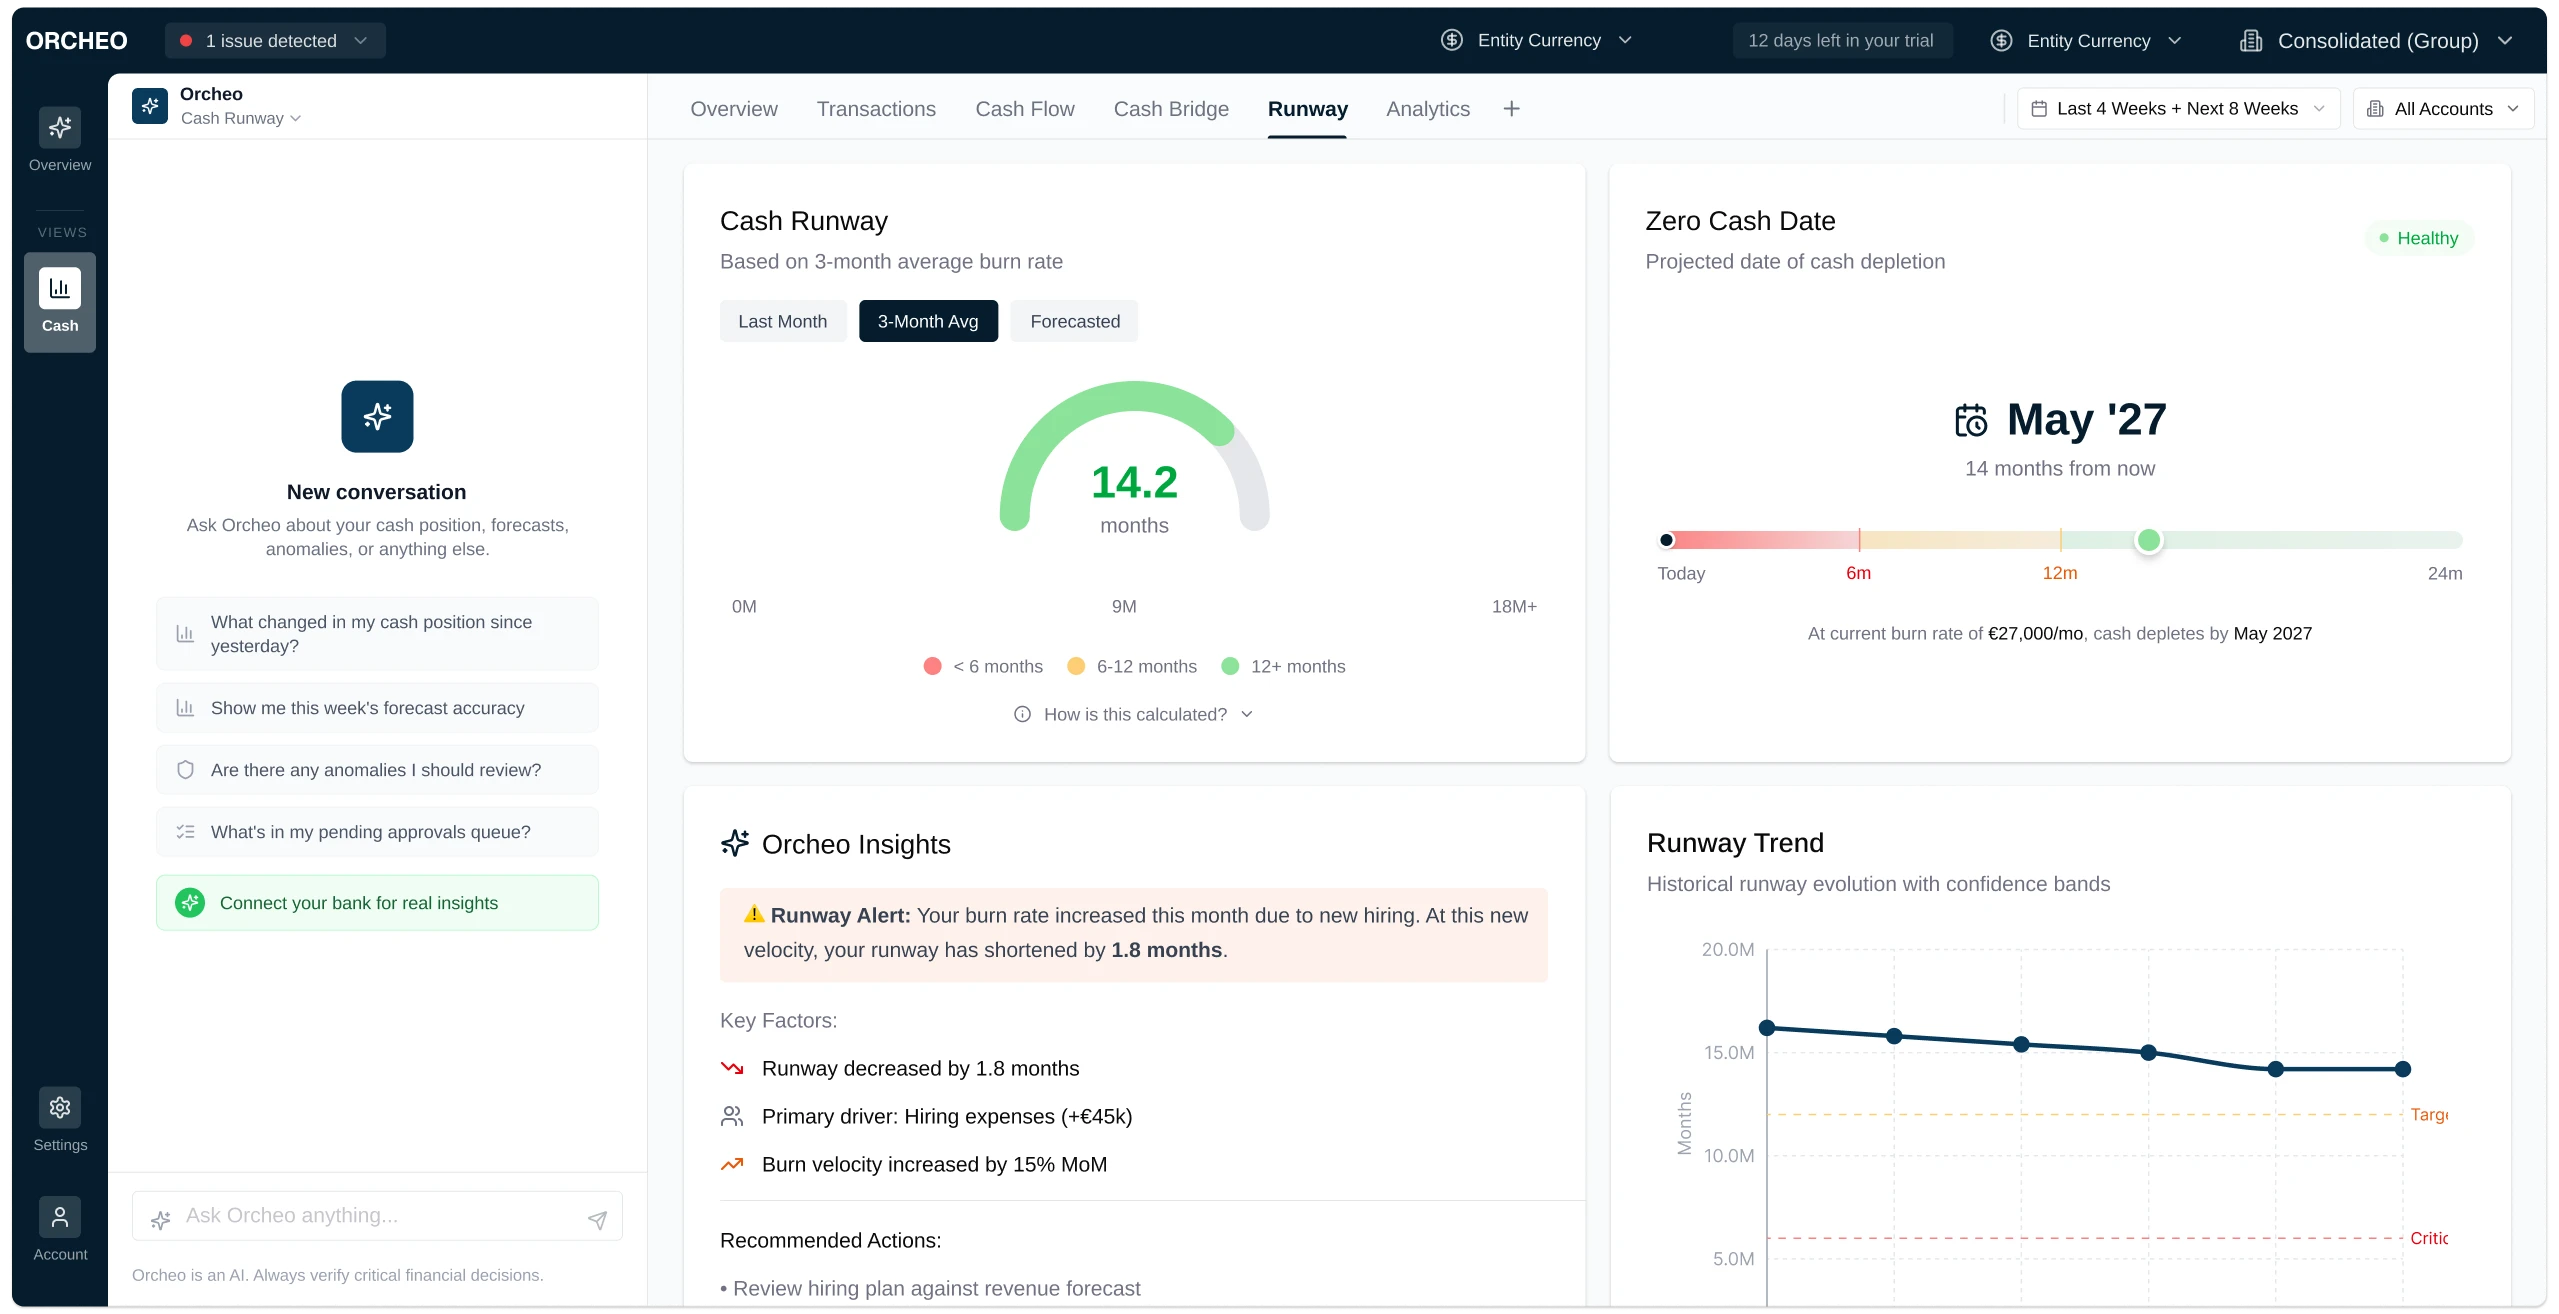
Task: Expand the 1 issue detected dropdown
Action: click(275, 41)
